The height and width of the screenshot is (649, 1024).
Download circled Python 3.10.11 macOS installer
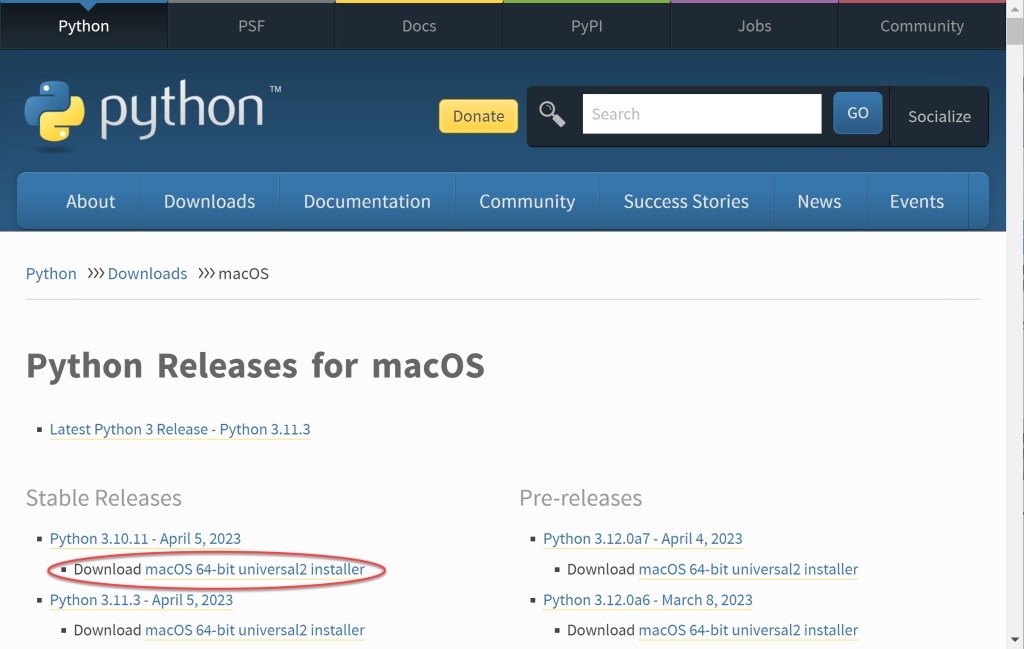(254, 569)
